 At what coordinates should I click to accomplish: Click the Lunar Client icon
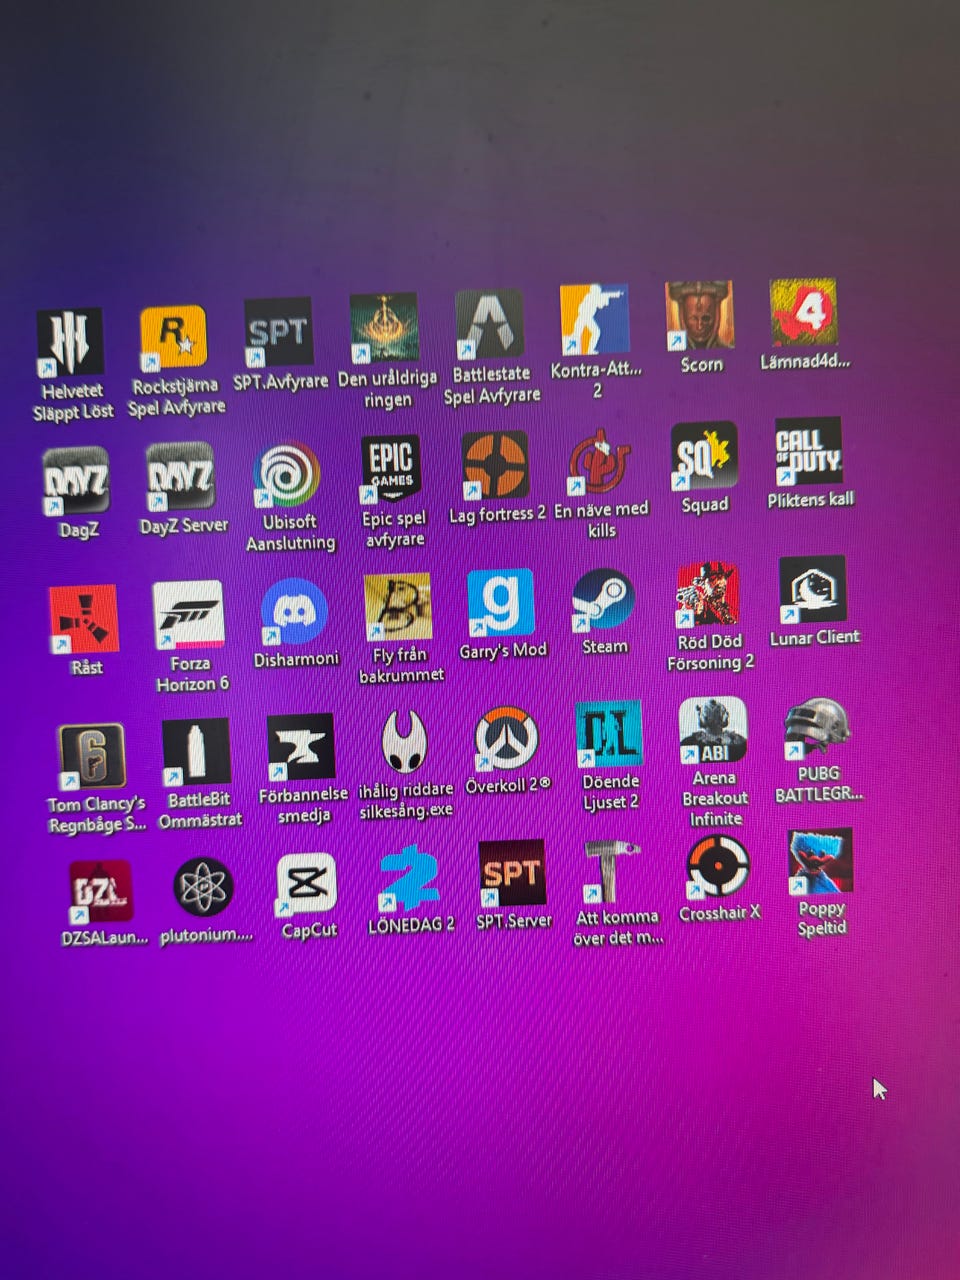click(813, 590)
